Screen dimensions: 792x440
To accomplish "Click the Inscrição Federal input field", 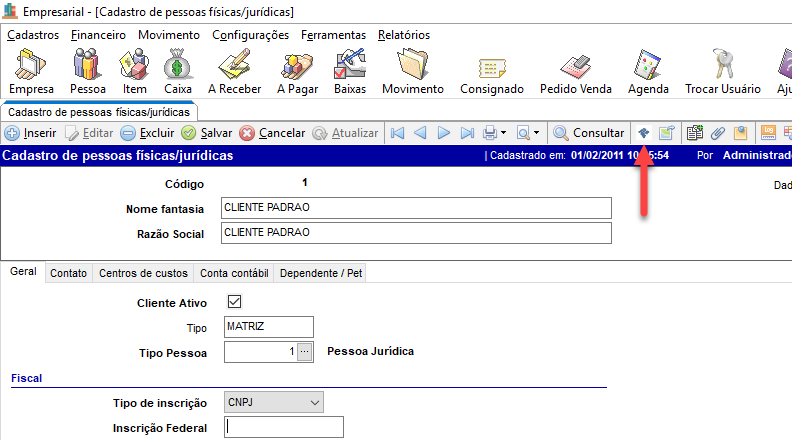I will (284, 428).
